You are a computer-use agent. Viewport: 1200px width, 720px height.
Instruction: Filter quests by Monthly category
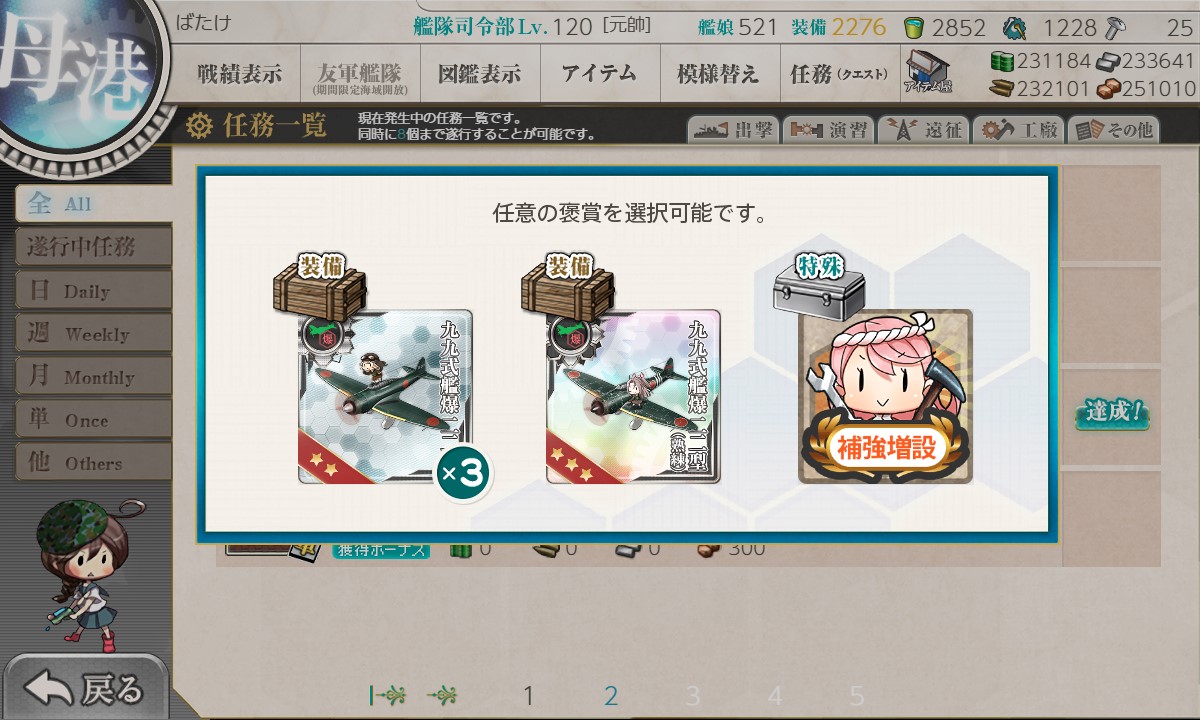tap(93, 377)
